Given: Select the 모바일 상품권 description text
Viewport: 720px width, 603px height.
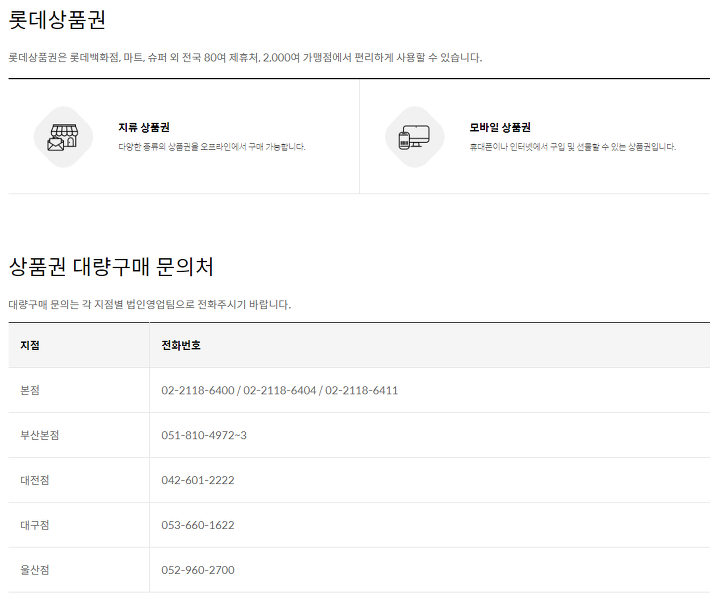Looking at the screenshot, I should click(573, 147).
